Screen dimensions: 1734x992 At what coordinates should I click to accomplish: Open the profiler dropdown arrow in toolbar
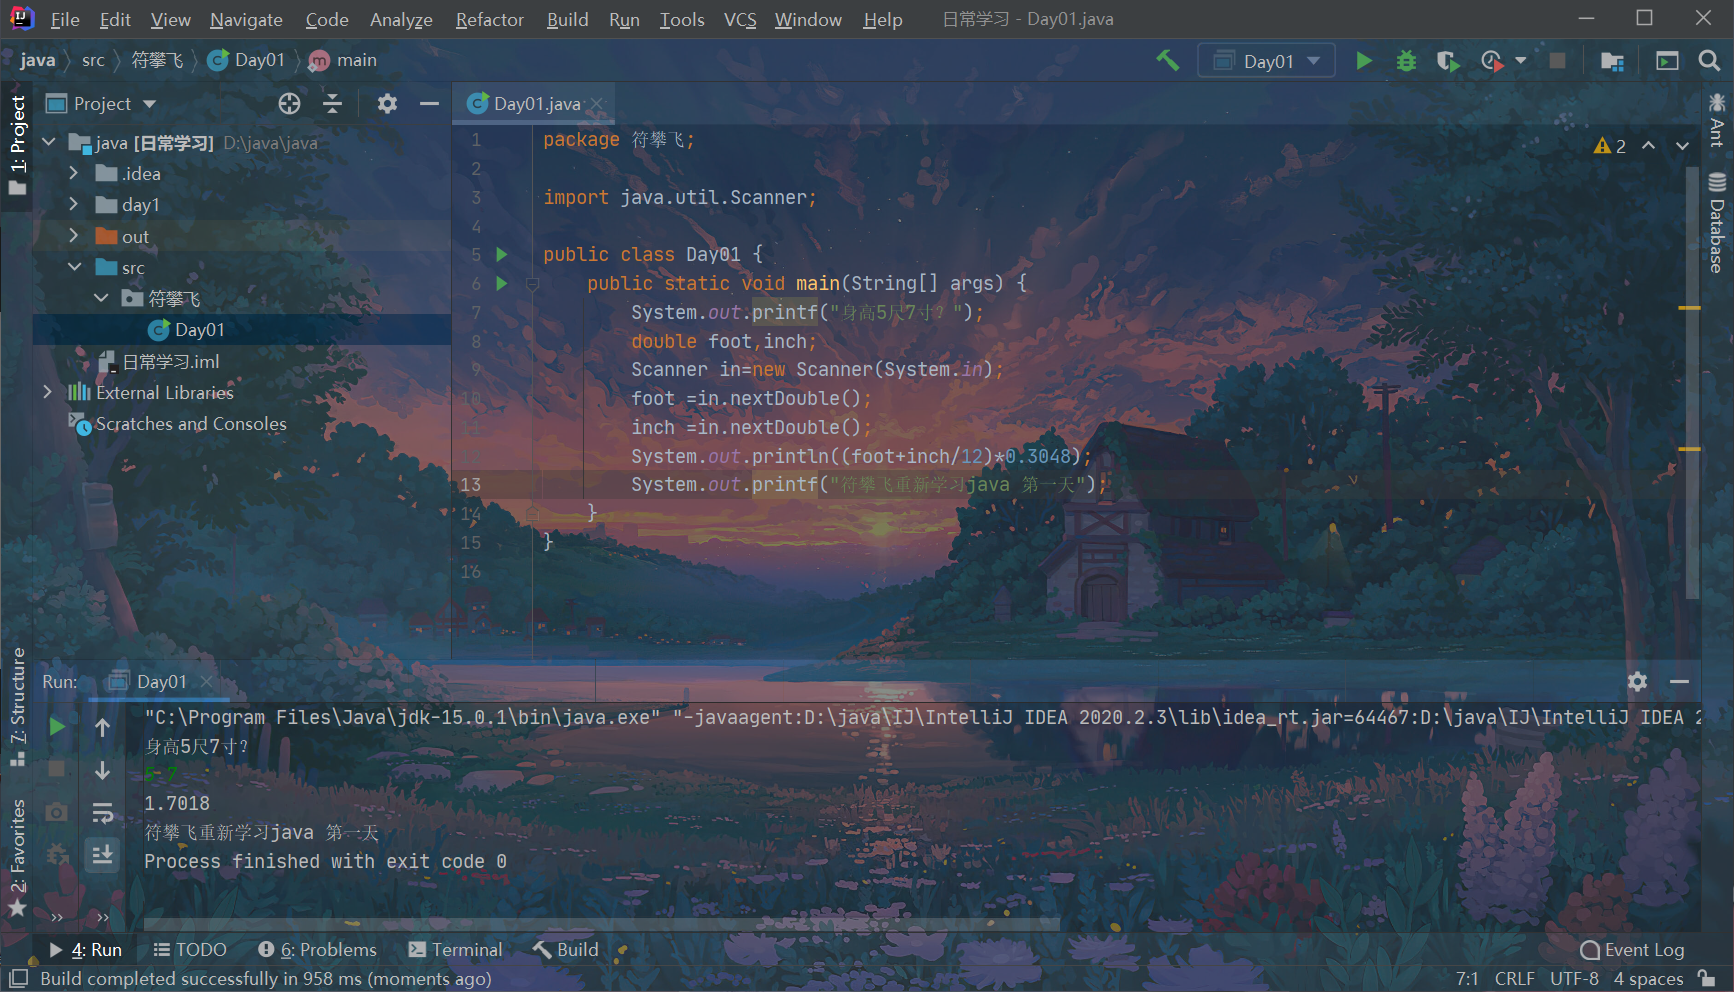tap(1521, 61)
